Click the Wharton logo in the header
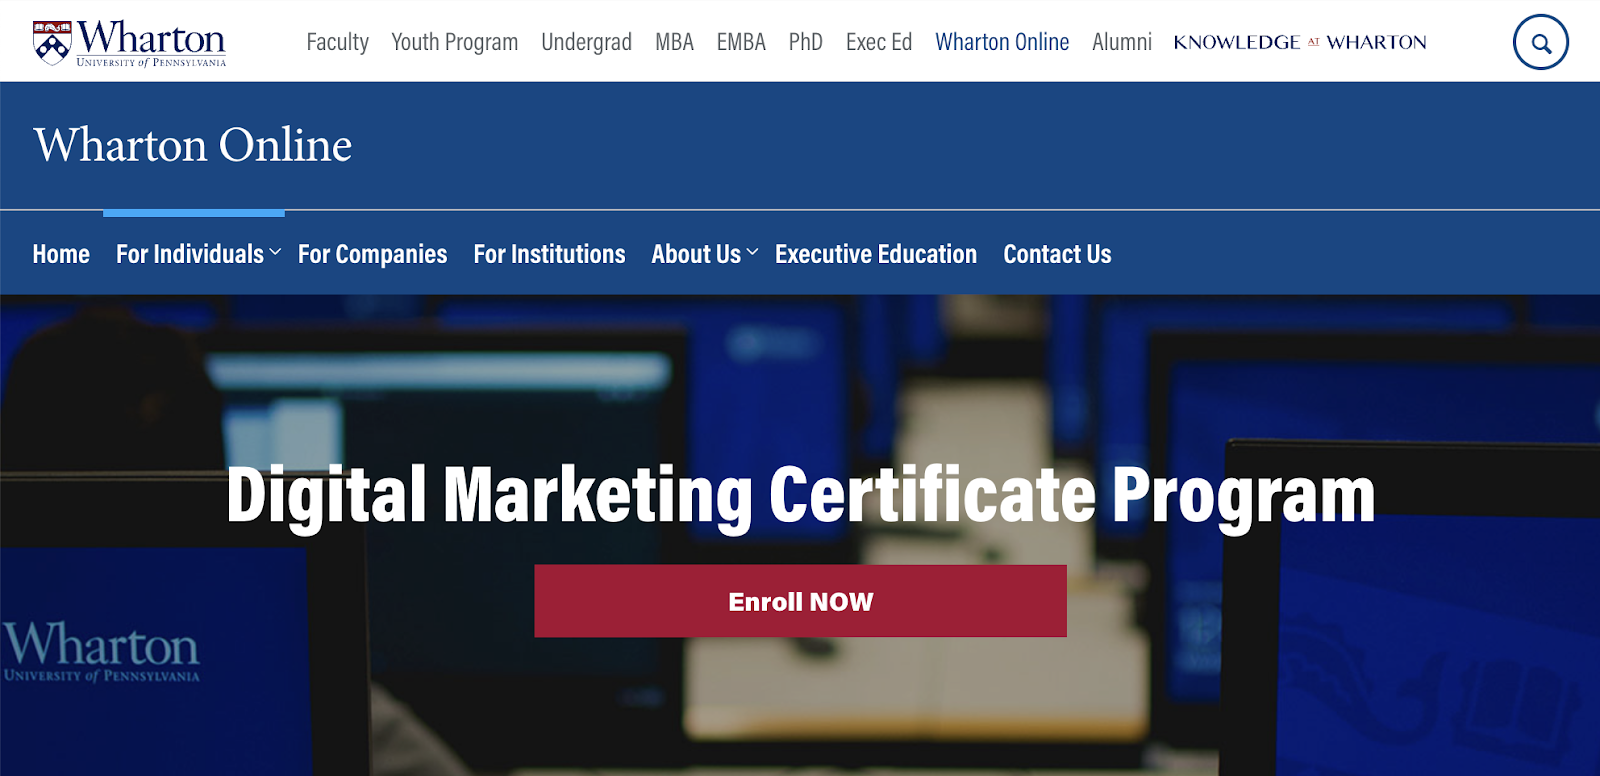Viewport: 1600px width, 776px height. (x=130, y=43)
